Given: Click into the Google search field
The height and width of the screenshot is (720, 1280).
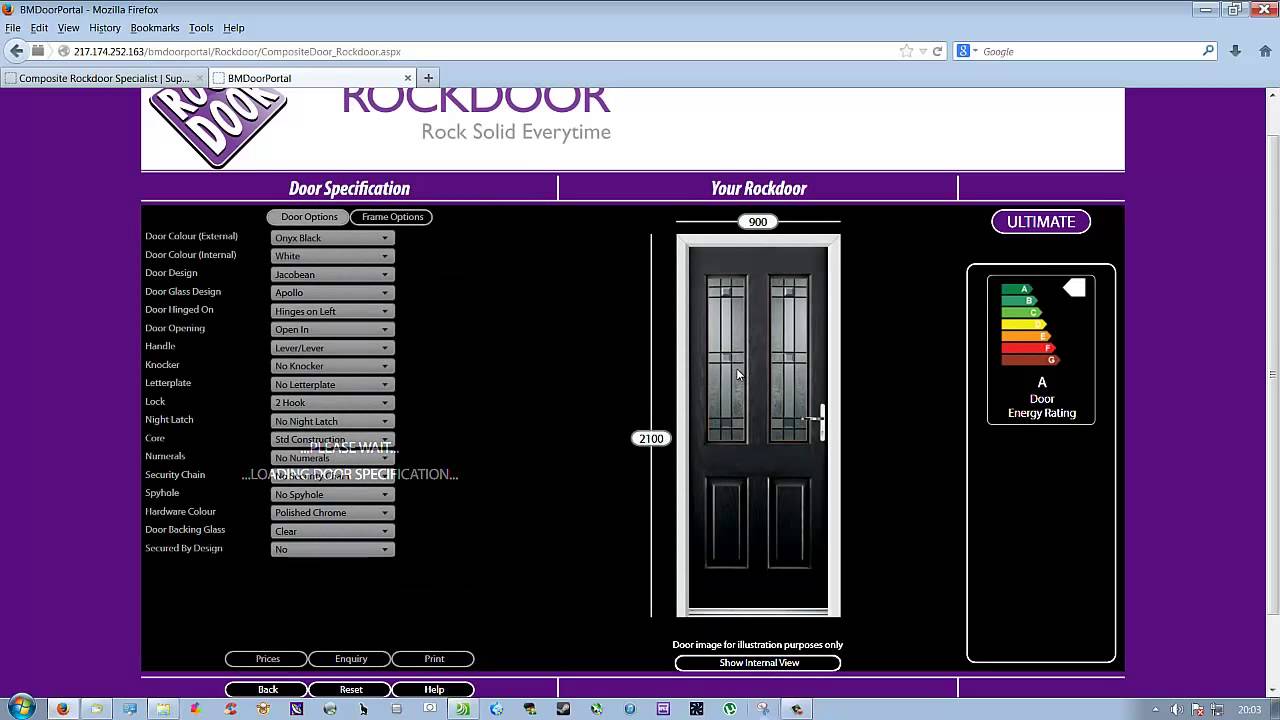Looking at the screenshot, I should [x=1090, y=51].
